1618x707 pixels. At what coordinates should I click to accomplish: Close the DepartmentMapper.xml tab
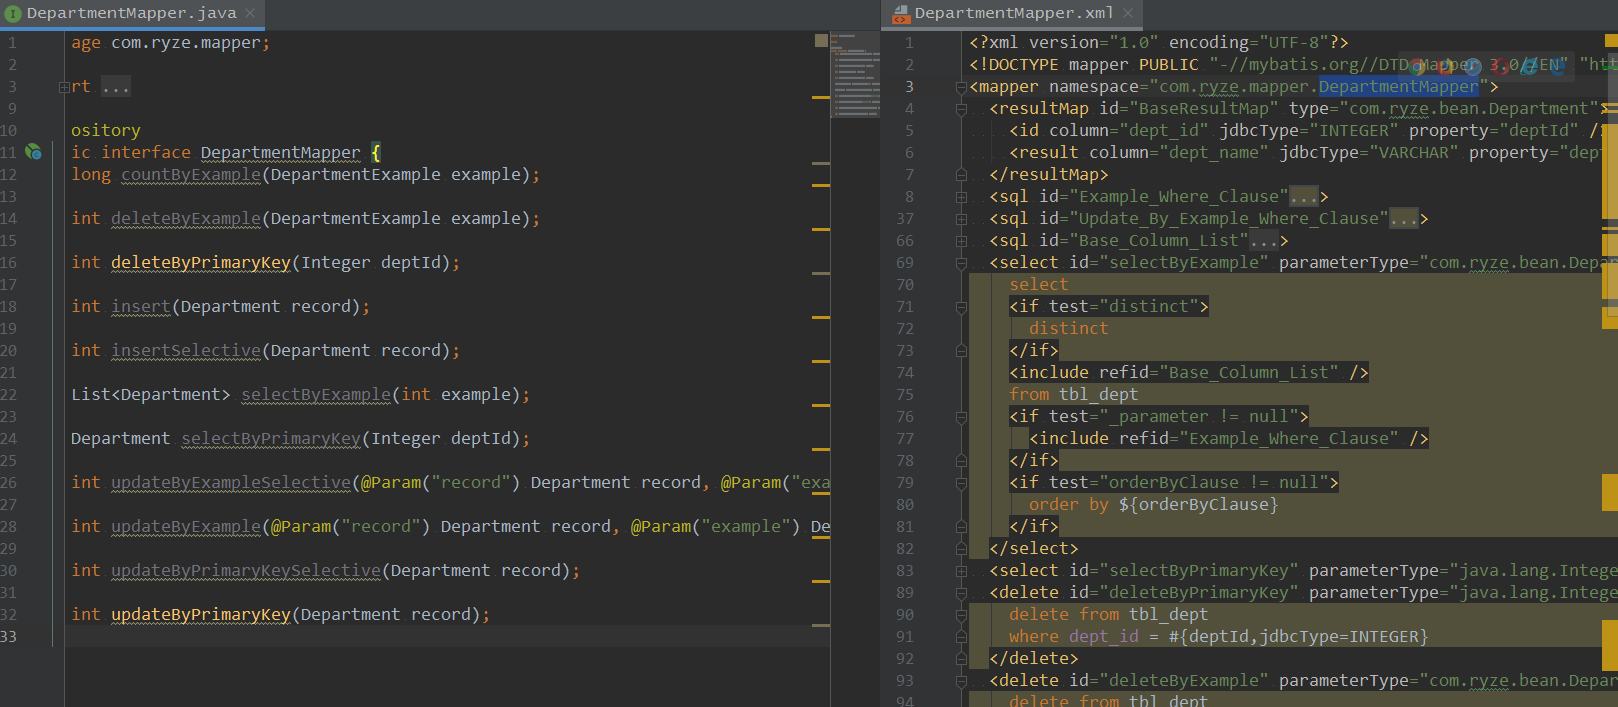pos(1128,13)
